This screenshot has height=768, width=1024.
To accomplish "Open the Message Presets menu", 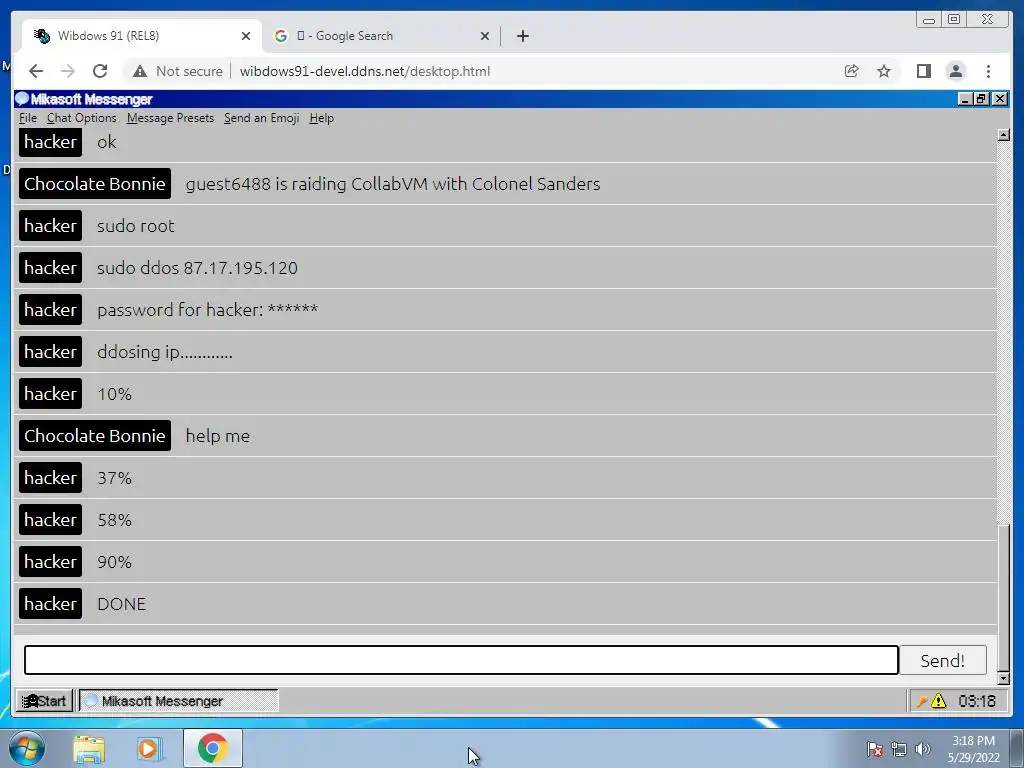I will point(170,118).
